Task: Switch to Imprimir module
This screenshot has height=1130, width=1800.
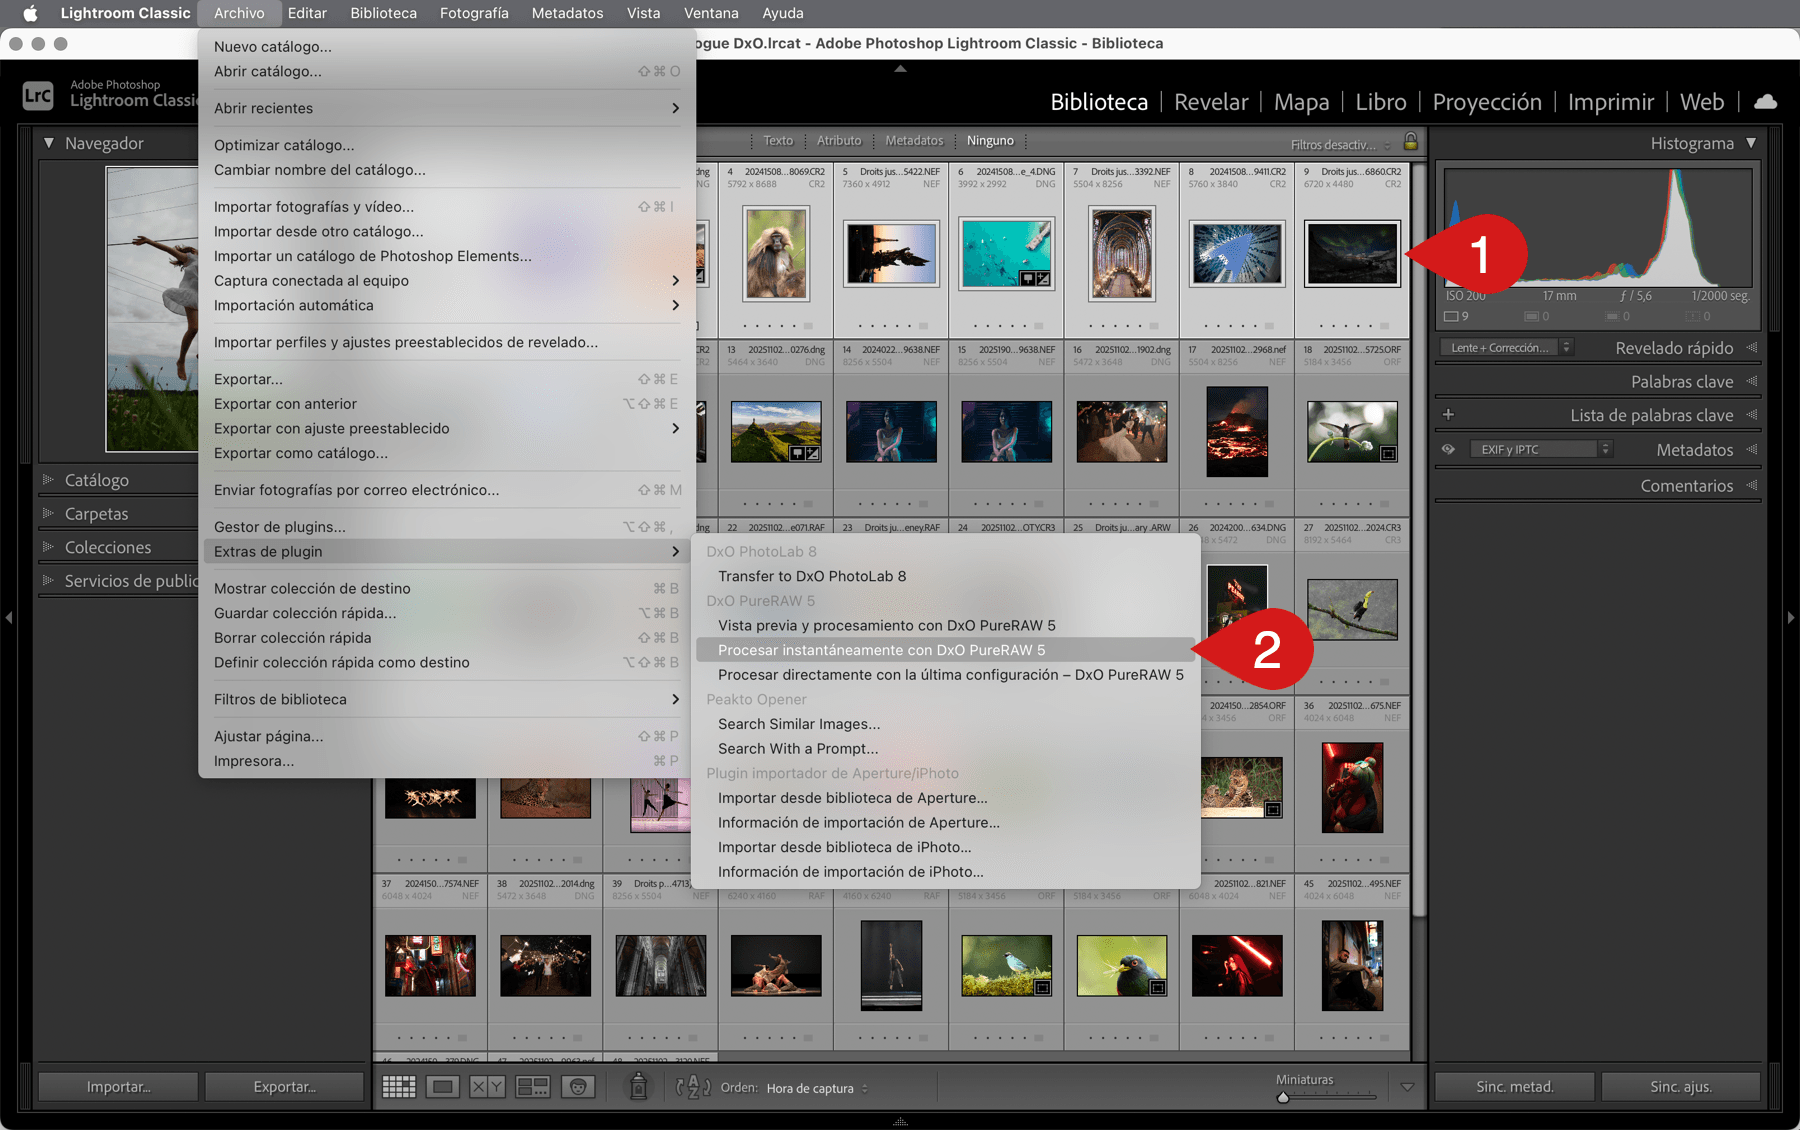Action: coord(1610,102)
